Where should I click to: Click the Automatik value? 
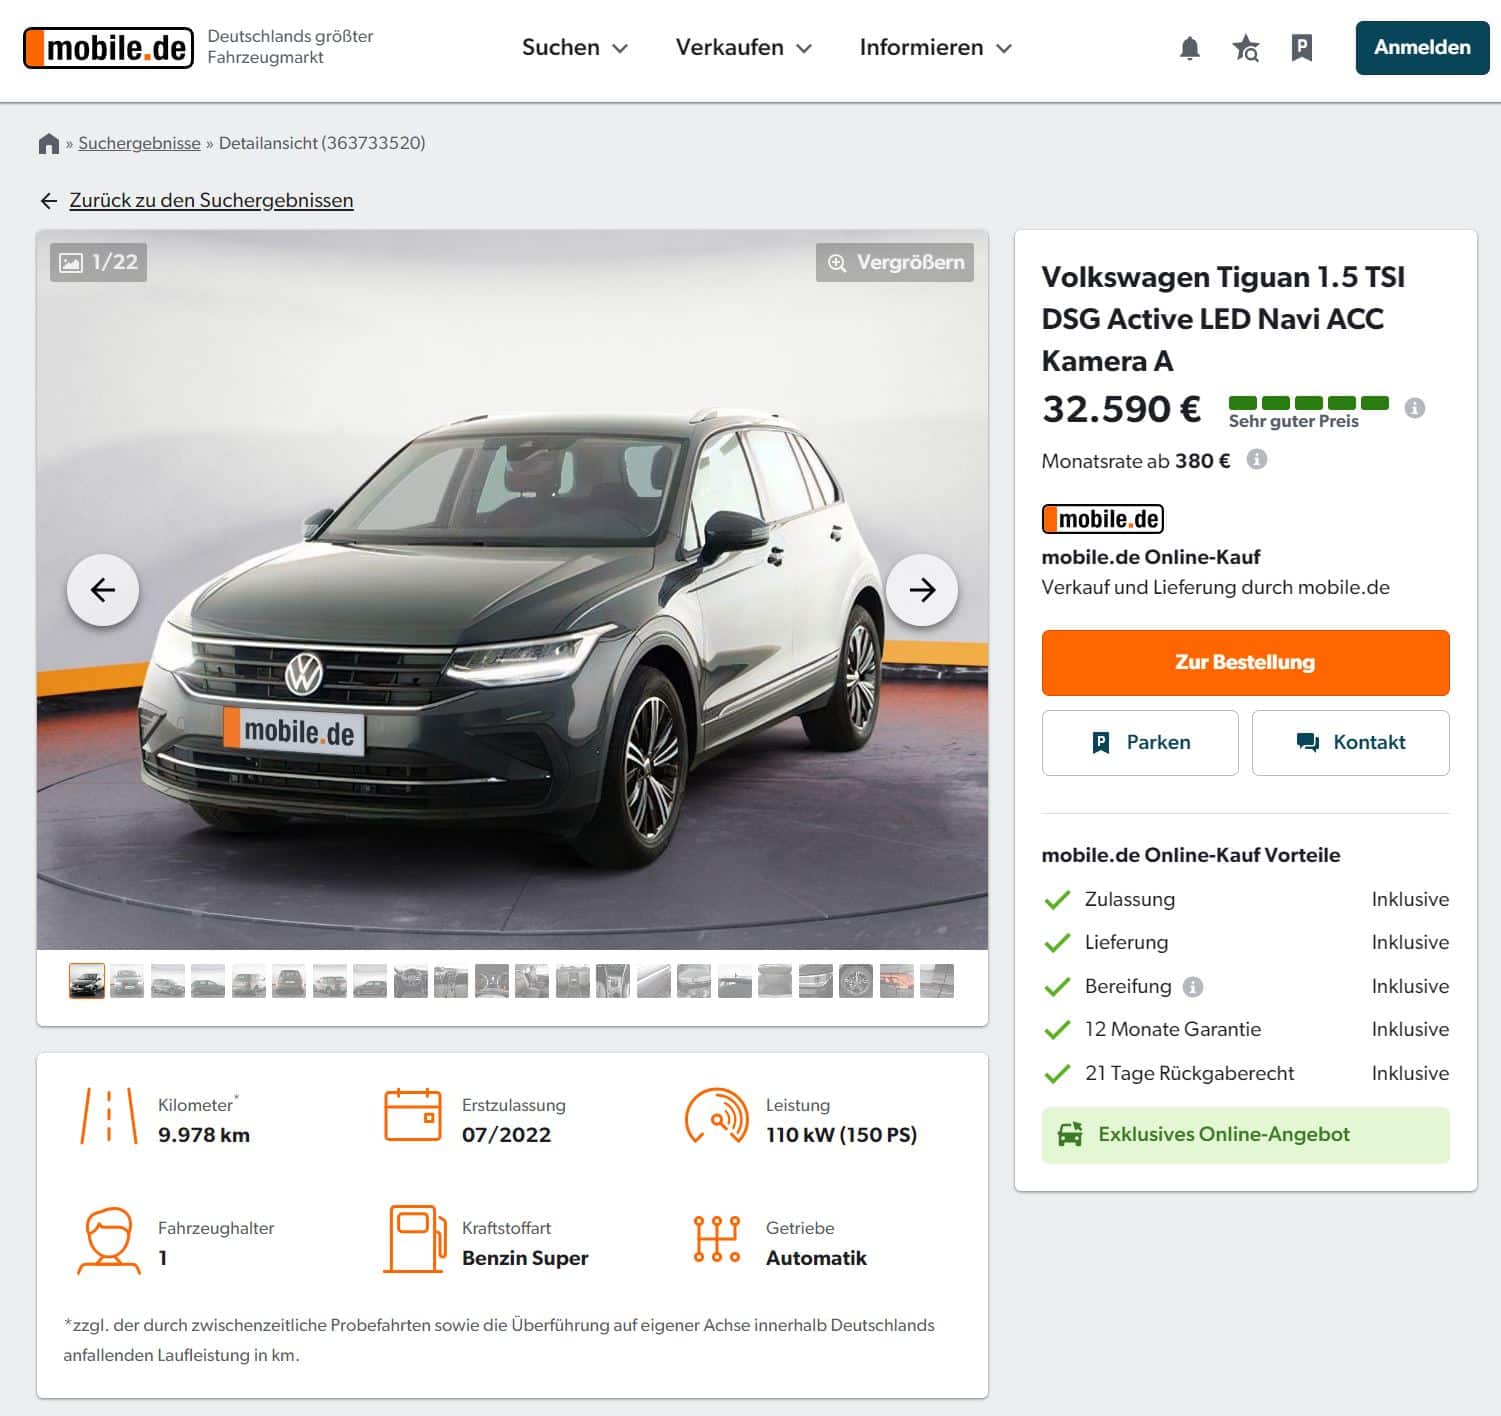[816, 1258]
